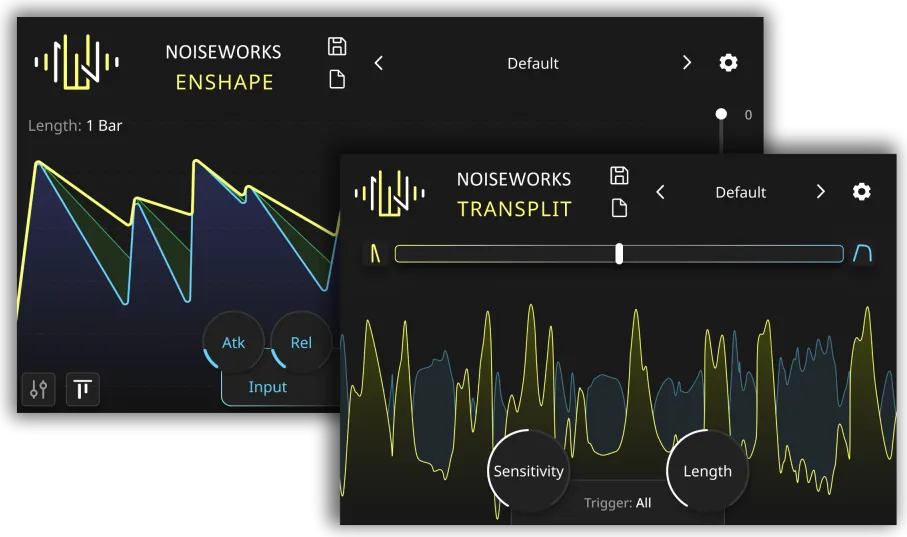Click the Transplit balance slider handle
Screen dimensions: 907x537
point(619,253)
